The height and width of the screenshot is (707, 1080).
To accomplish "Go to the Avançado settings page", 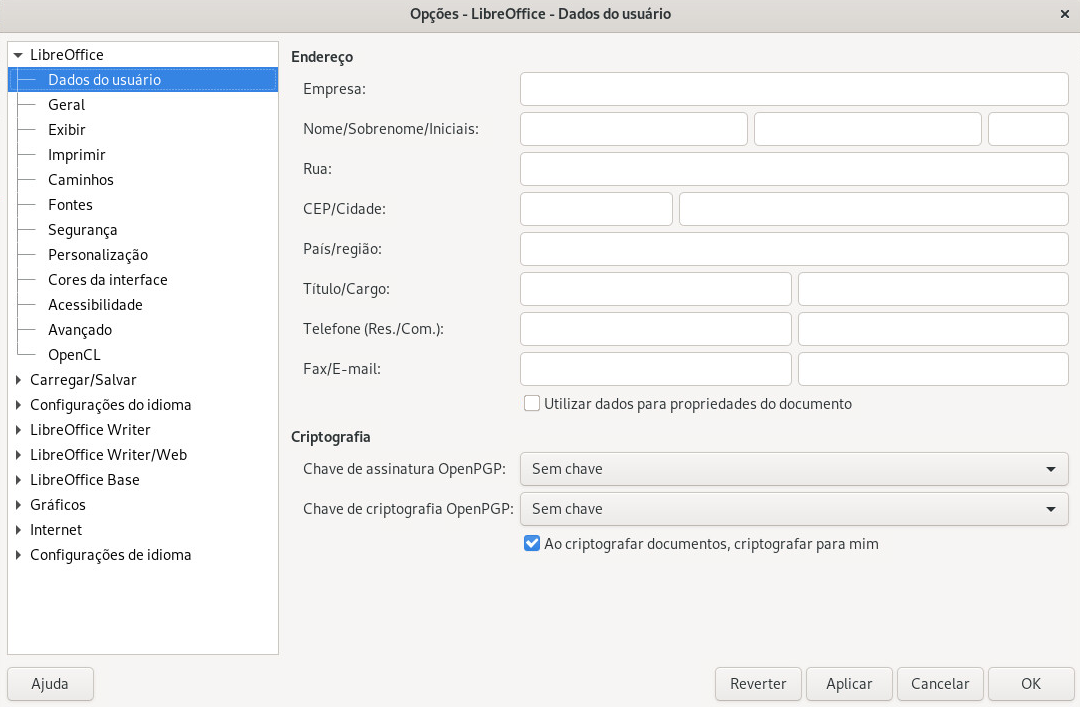I will [80, 330].
